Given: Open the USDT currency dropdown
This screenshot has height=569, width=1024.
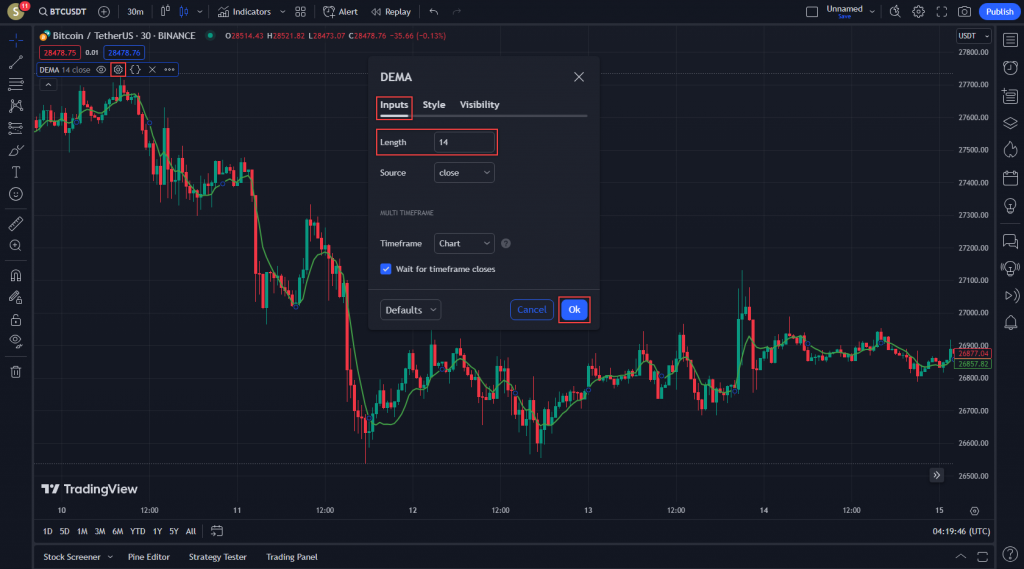Looking at the screenshot, I should (973, 36).
